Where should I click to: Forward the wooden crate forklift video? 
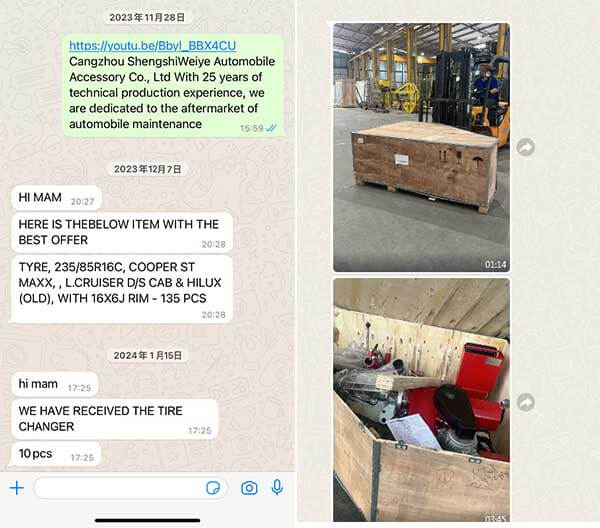(526, 147)
